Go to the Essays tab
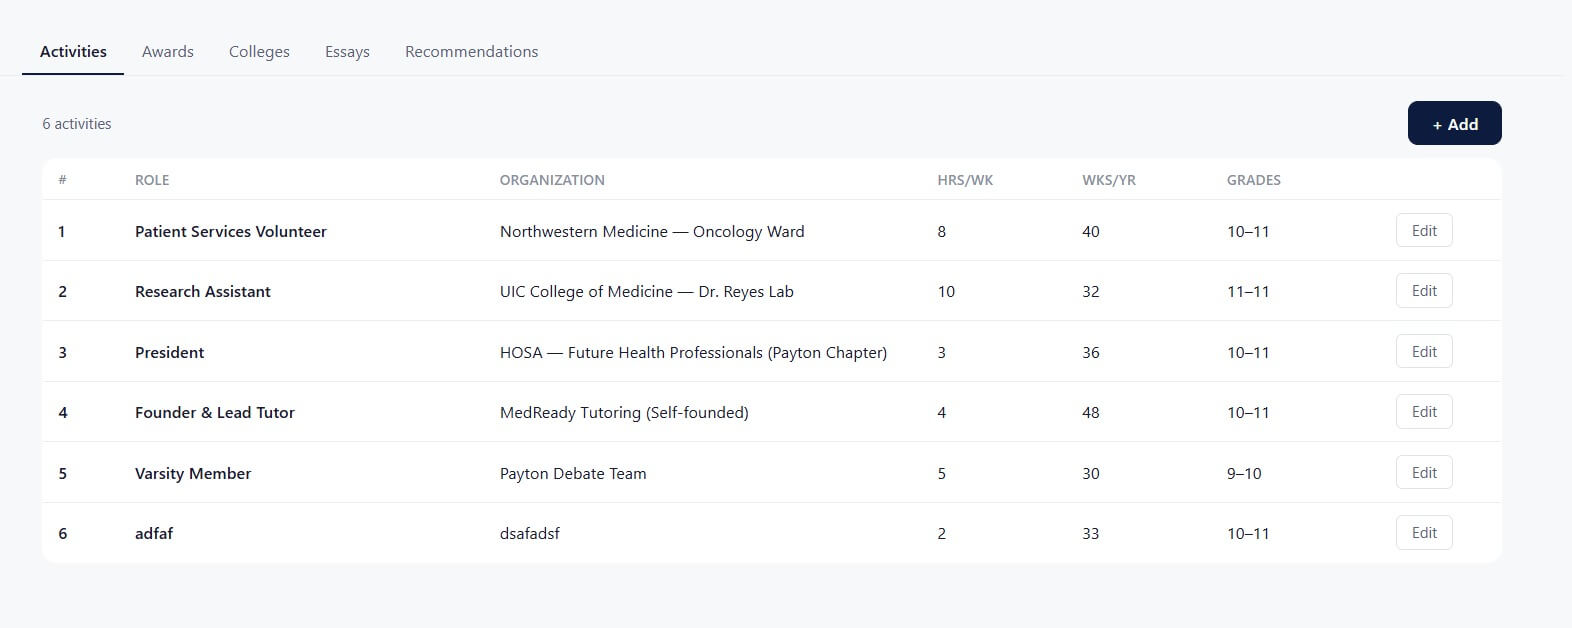 347,52
